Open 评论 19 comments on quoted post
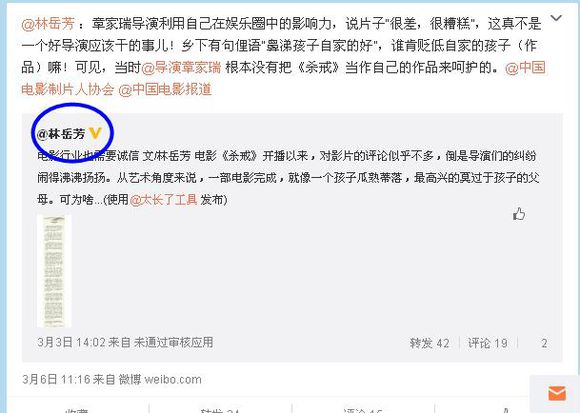This screenshot has height=413, width=580. pos(488,343)
